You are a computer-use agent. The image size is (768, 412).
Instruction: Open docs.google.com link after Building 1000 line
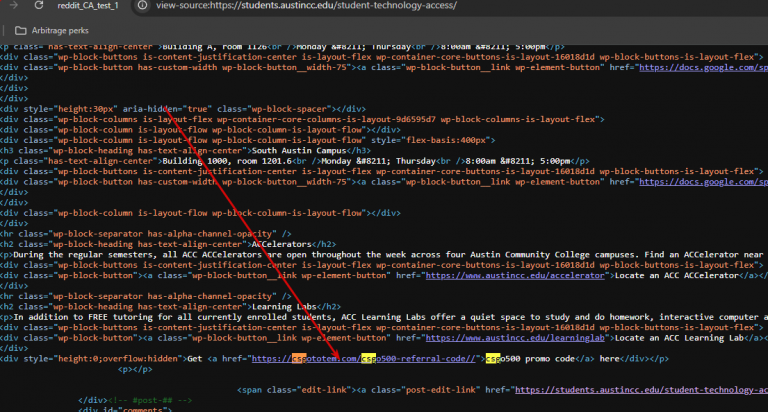tap(703, 182)
